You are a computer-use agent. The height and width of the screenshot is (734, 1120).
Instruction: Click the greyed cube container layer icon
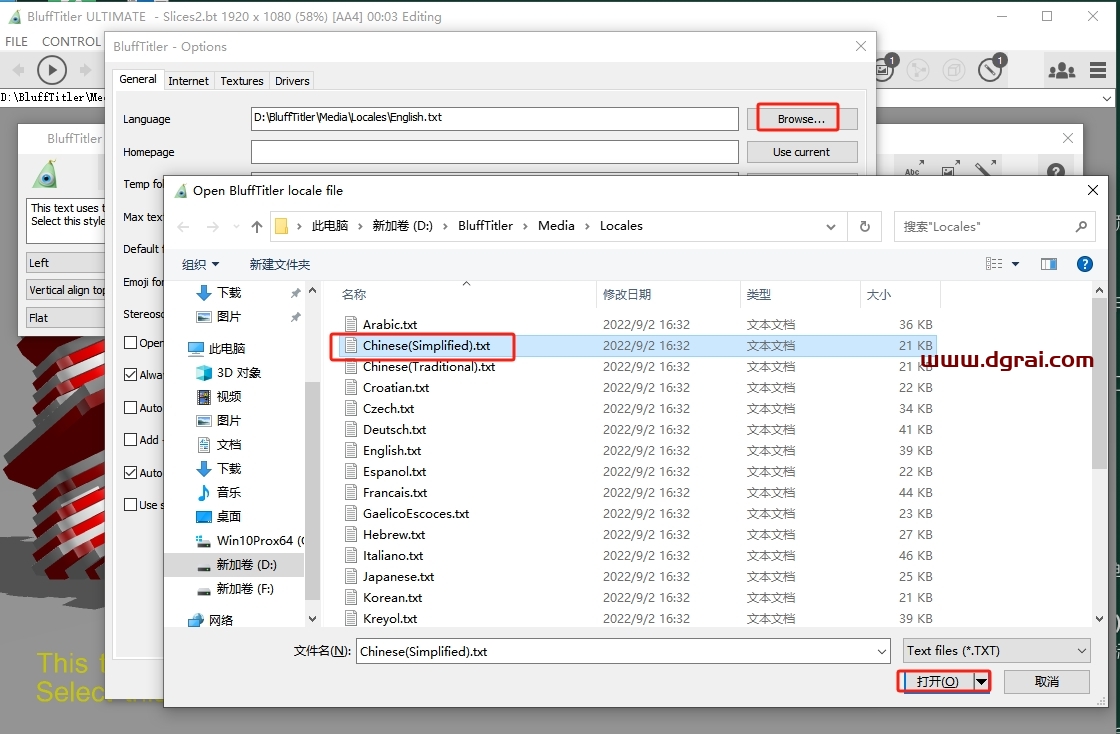[954, 70]
